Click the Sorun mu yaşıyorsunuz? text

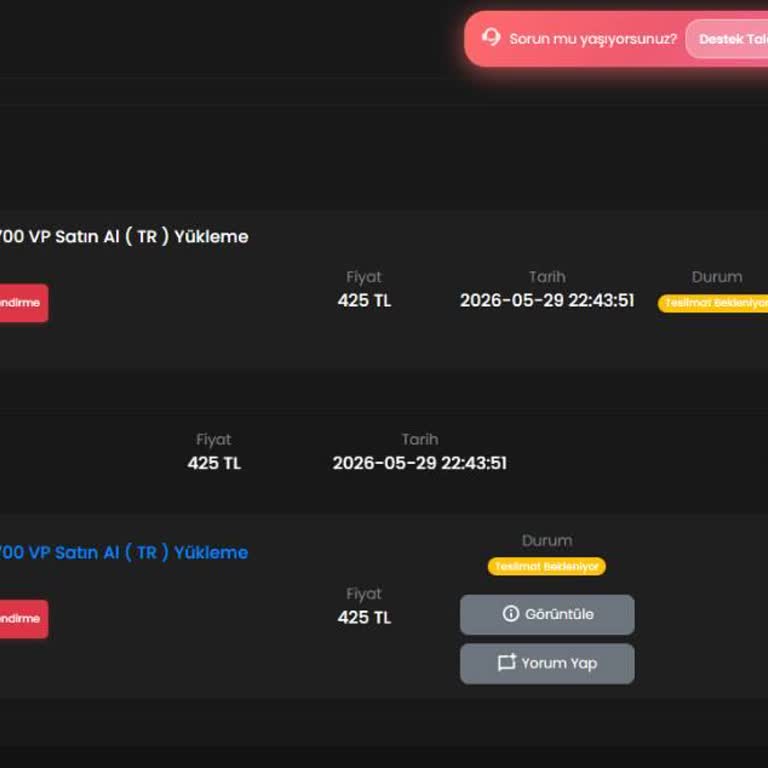[x=593, y=39]
